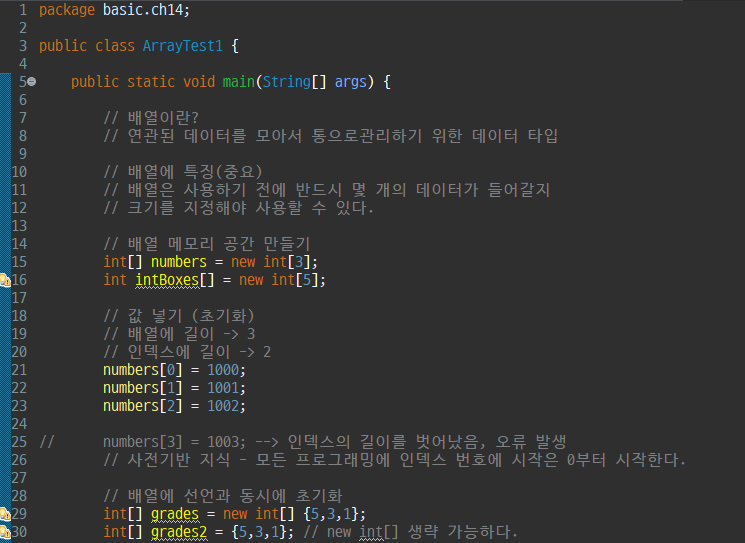The height and width of the screenshot is (543, 745).
Task: Click line number 8 in gutter
Action: (23, 136)
